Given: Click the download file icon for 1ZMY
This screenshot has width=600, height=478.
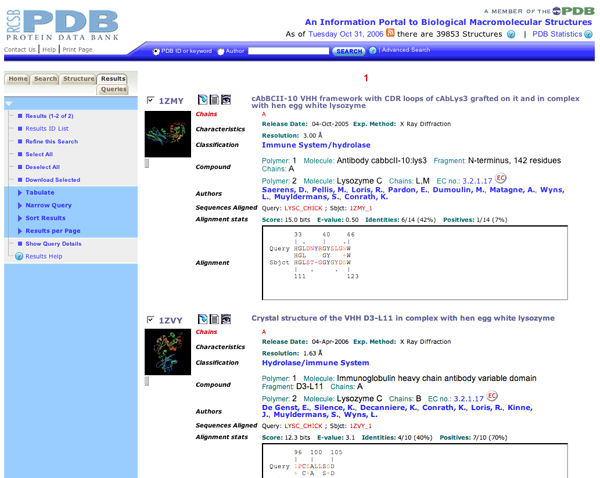Looking at the screenshot, I should click(201, 99).
